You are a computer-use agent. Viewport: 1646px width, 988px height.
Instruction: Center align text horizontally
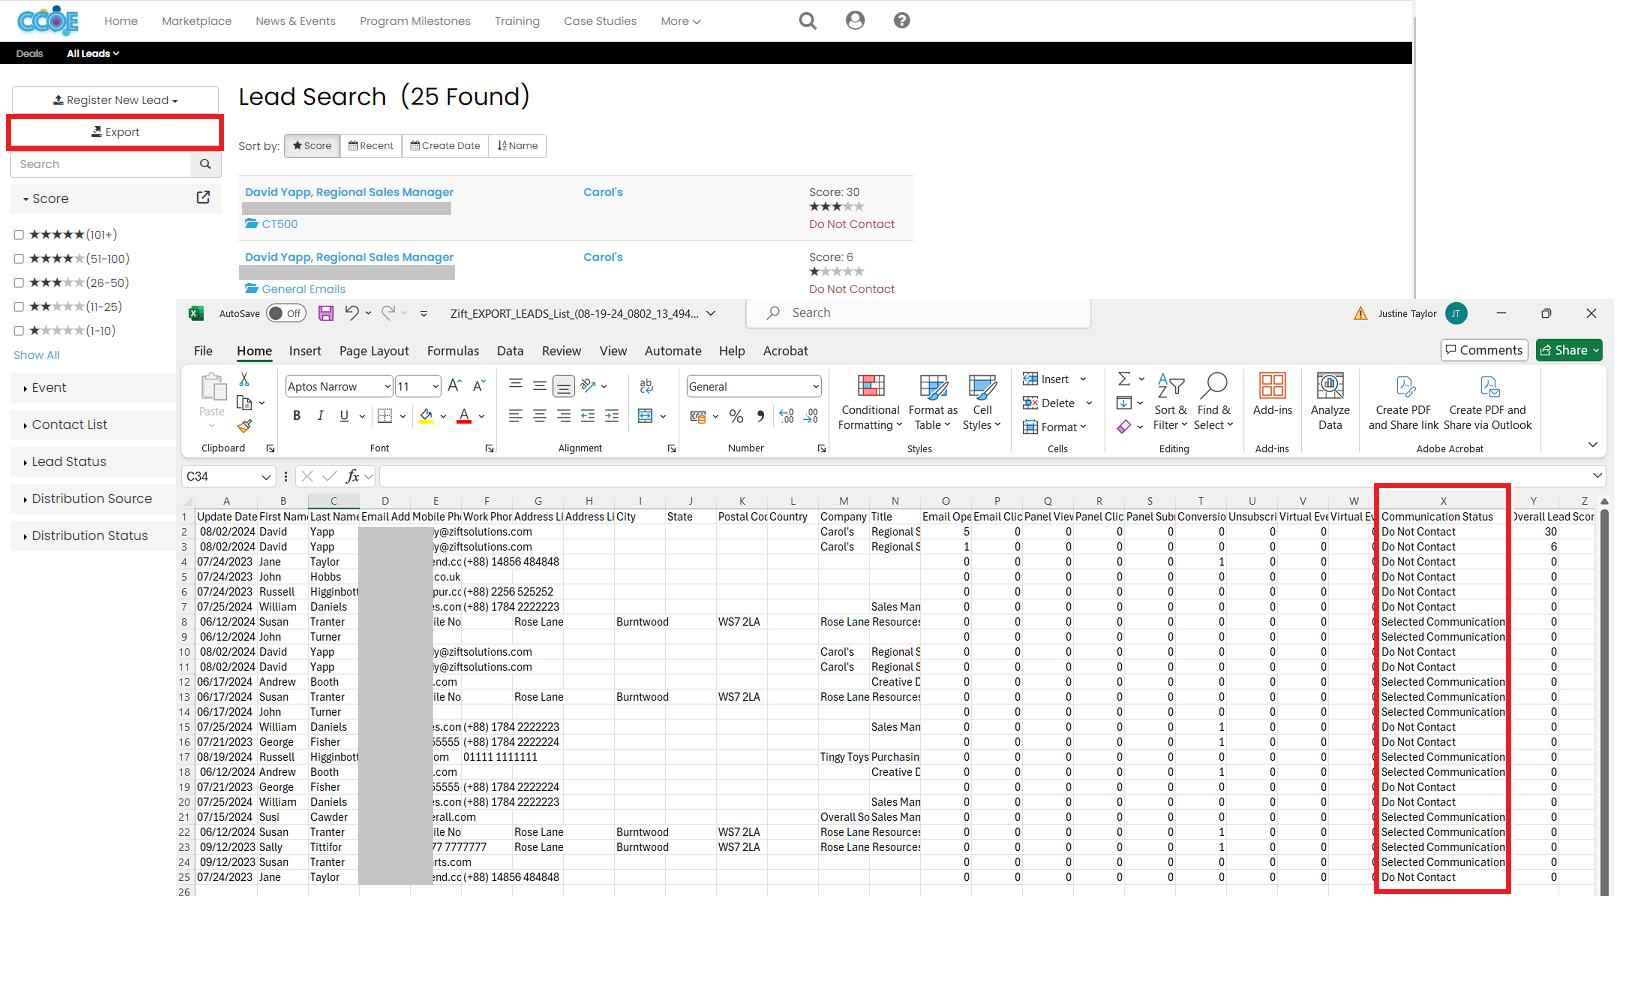point(540,416)
